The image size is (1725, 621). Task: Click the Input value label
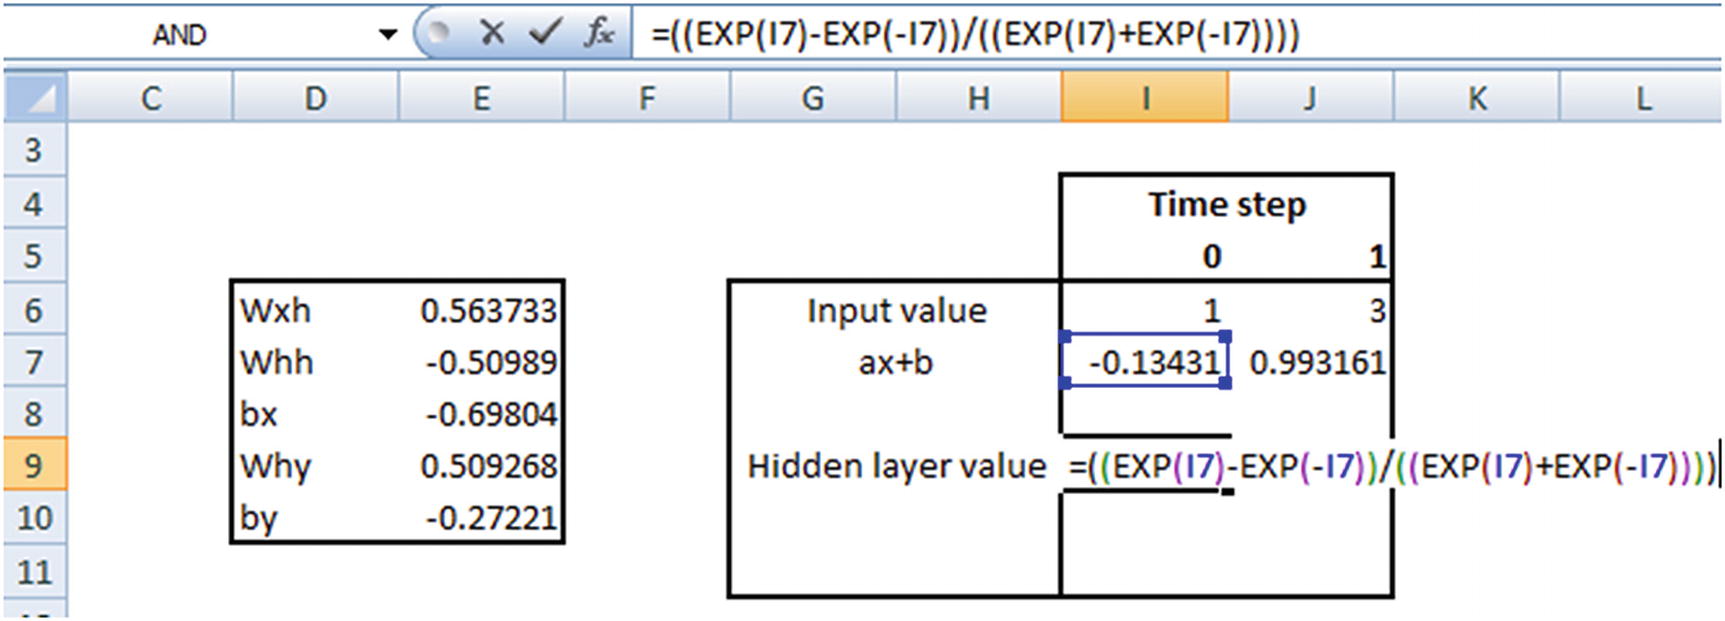896,310
